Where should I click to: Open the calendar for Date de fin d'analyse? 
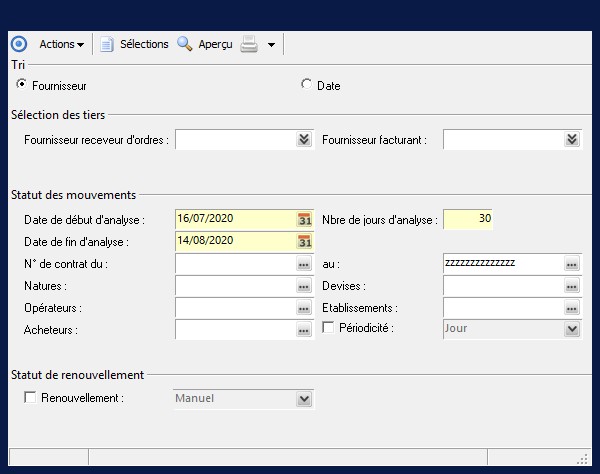point(305,241)
